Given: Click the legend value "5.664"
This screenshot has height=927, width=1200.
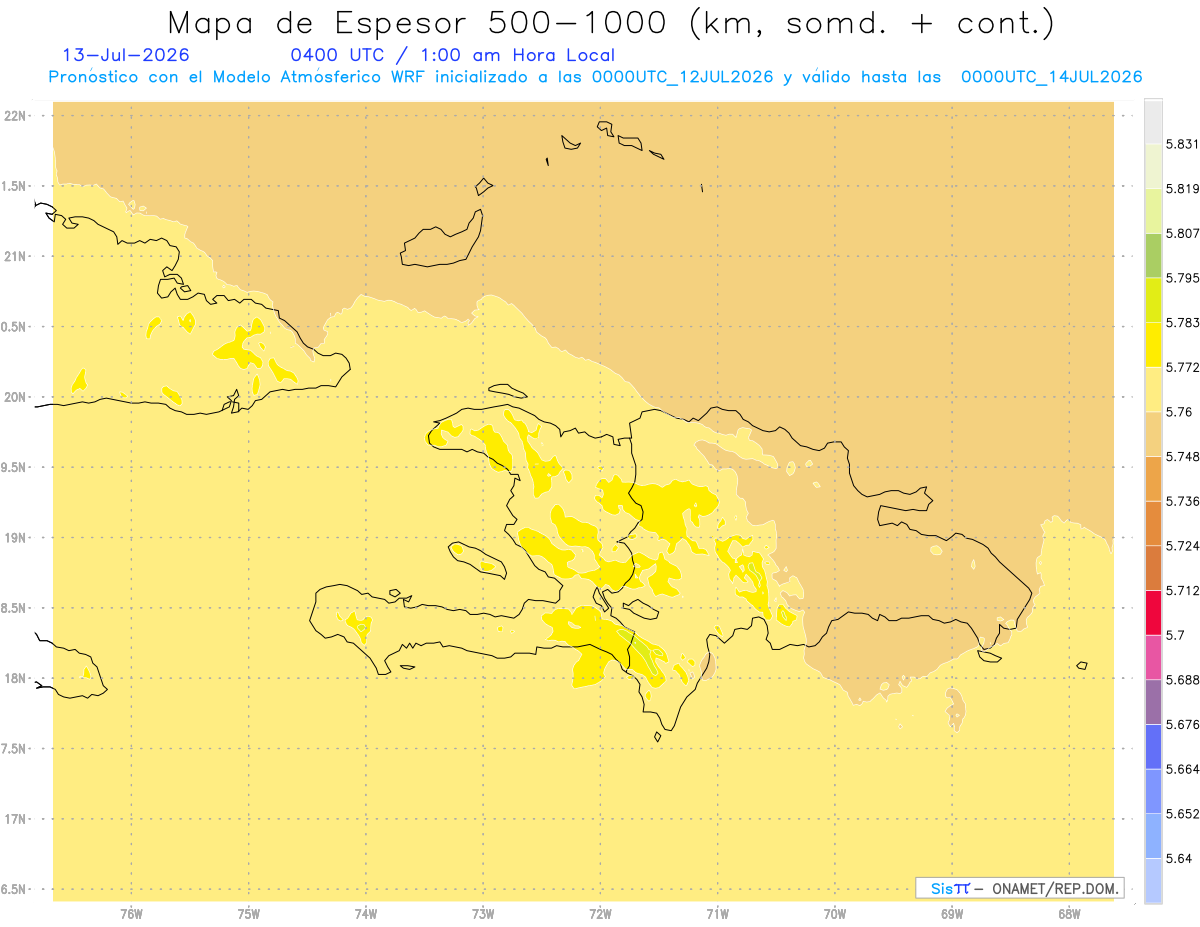Looking at the screenshot, I should click(x=1183, y=769).
